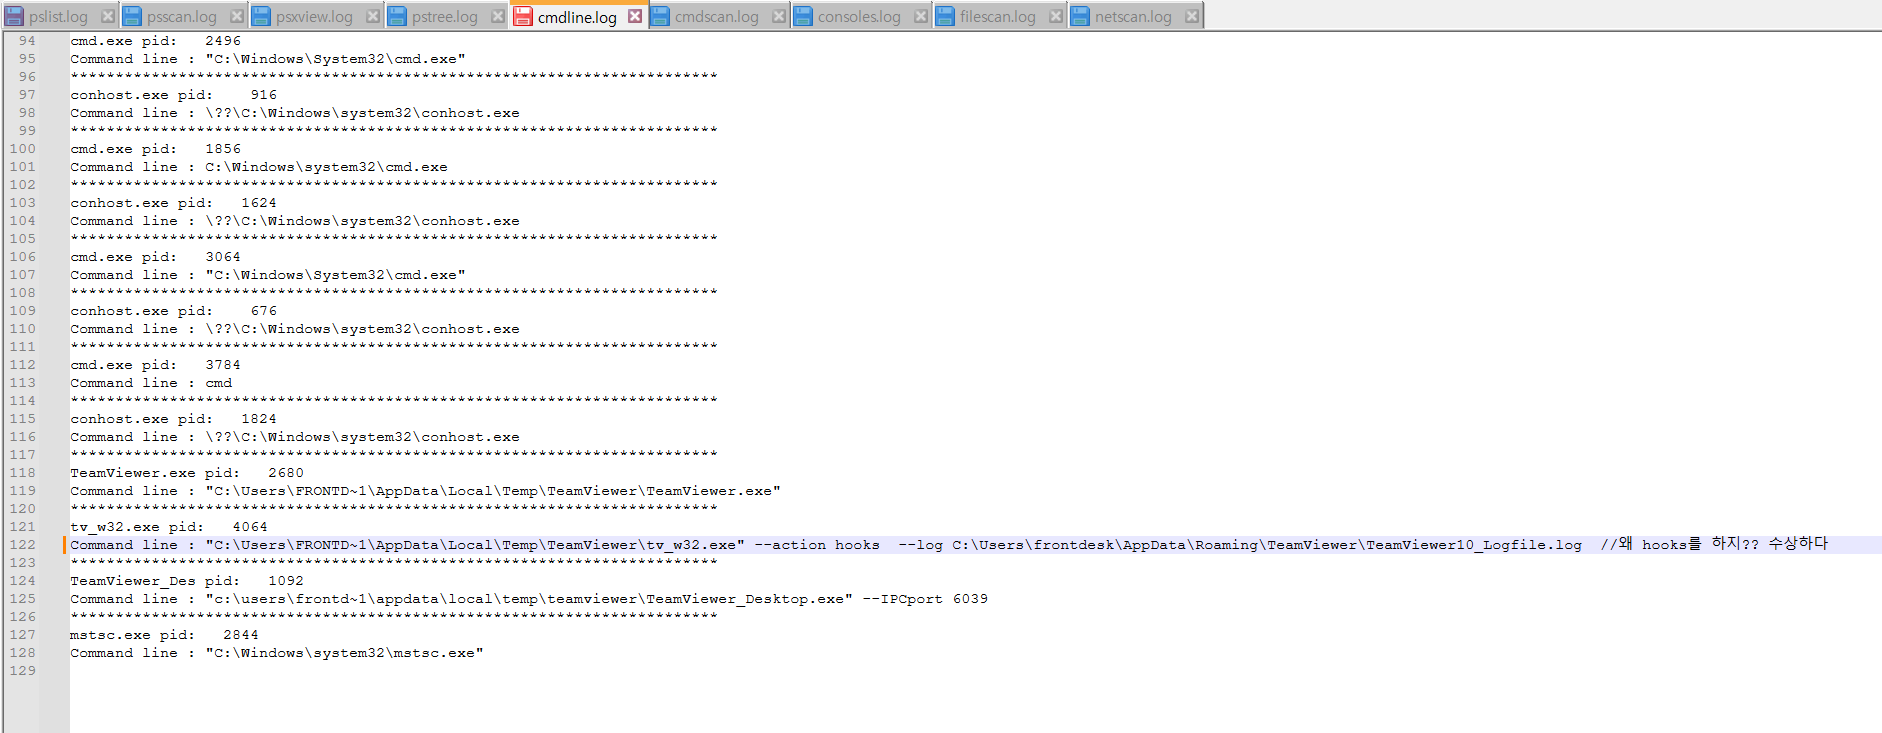Viewport: 1882px width, 733px height.
Task: Close the pslist.log tab
Action: point(108,16)
